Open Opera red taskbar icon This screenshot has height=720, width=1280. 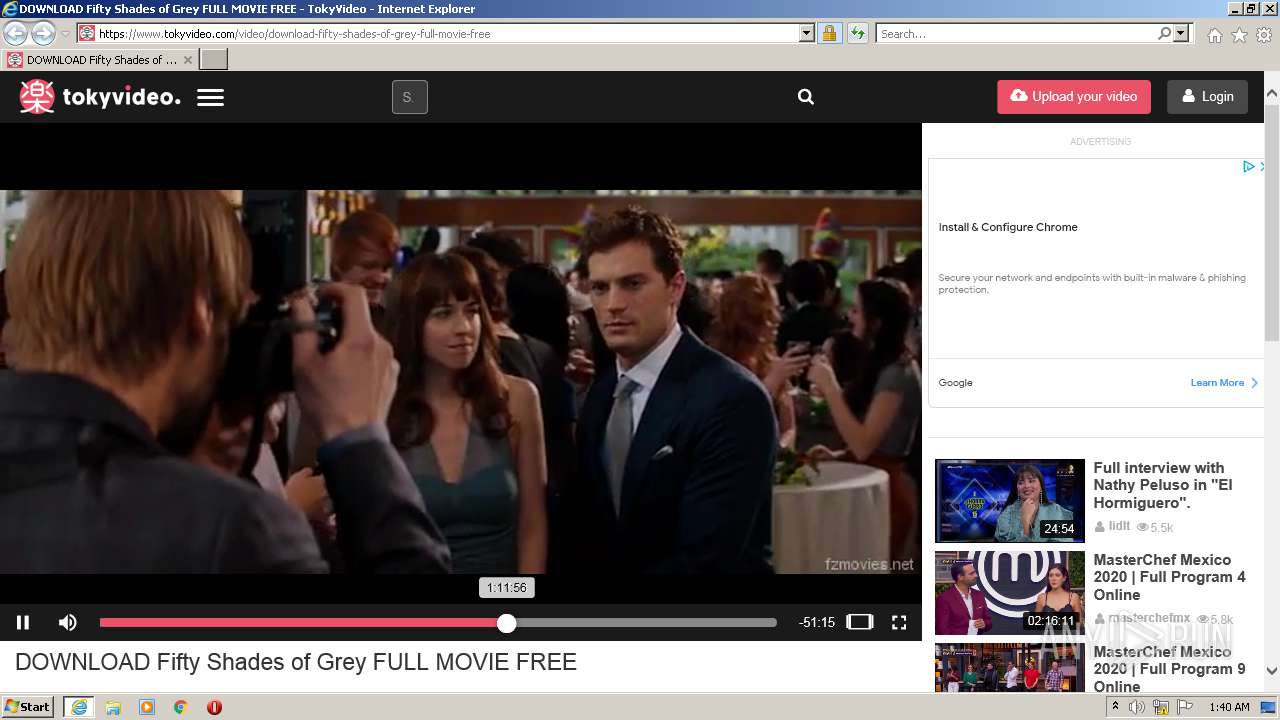214,707
